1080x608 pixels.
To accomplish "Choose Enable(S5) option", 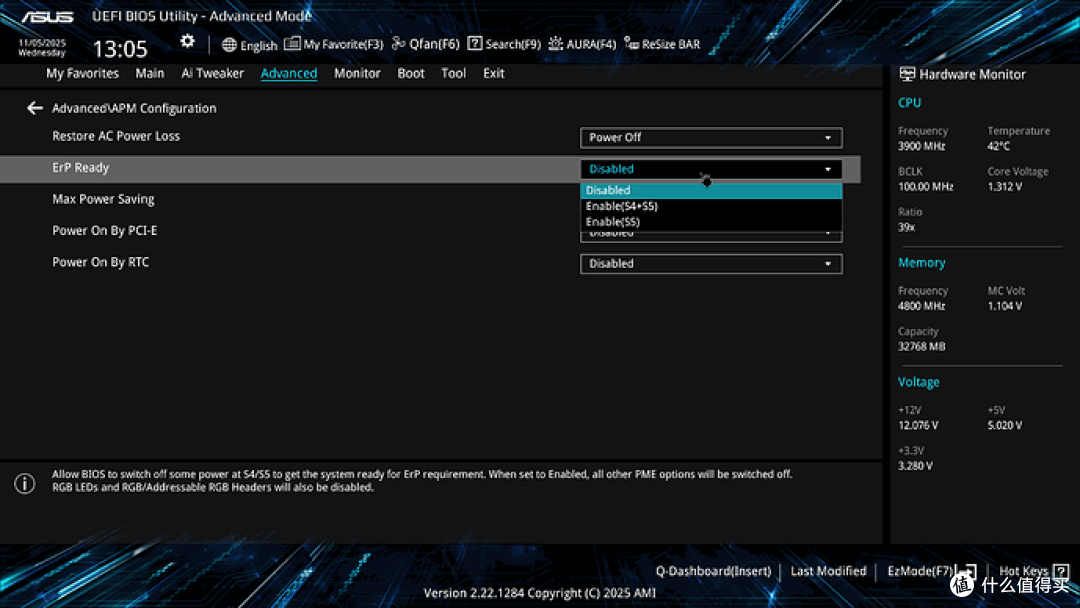I will 711,222.
